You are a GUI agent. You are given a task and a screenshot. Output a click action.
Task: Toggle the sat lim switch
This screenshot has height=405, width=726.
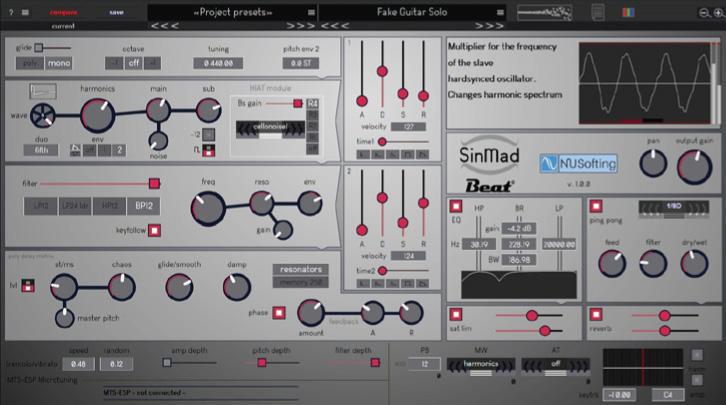(456, 315)
